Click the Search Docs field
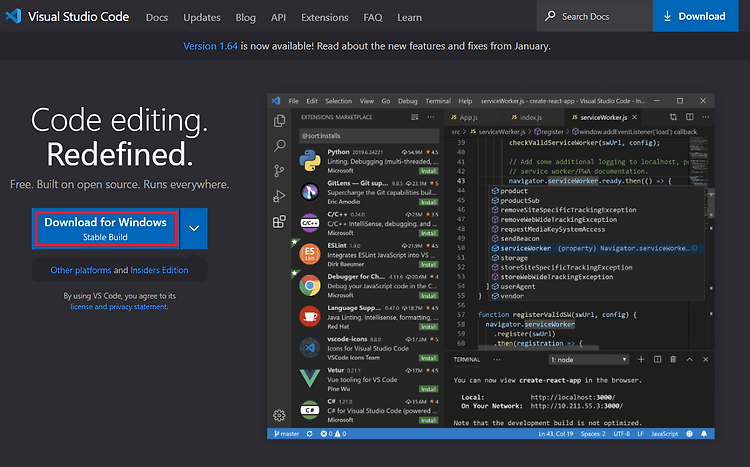 point(595,16)
